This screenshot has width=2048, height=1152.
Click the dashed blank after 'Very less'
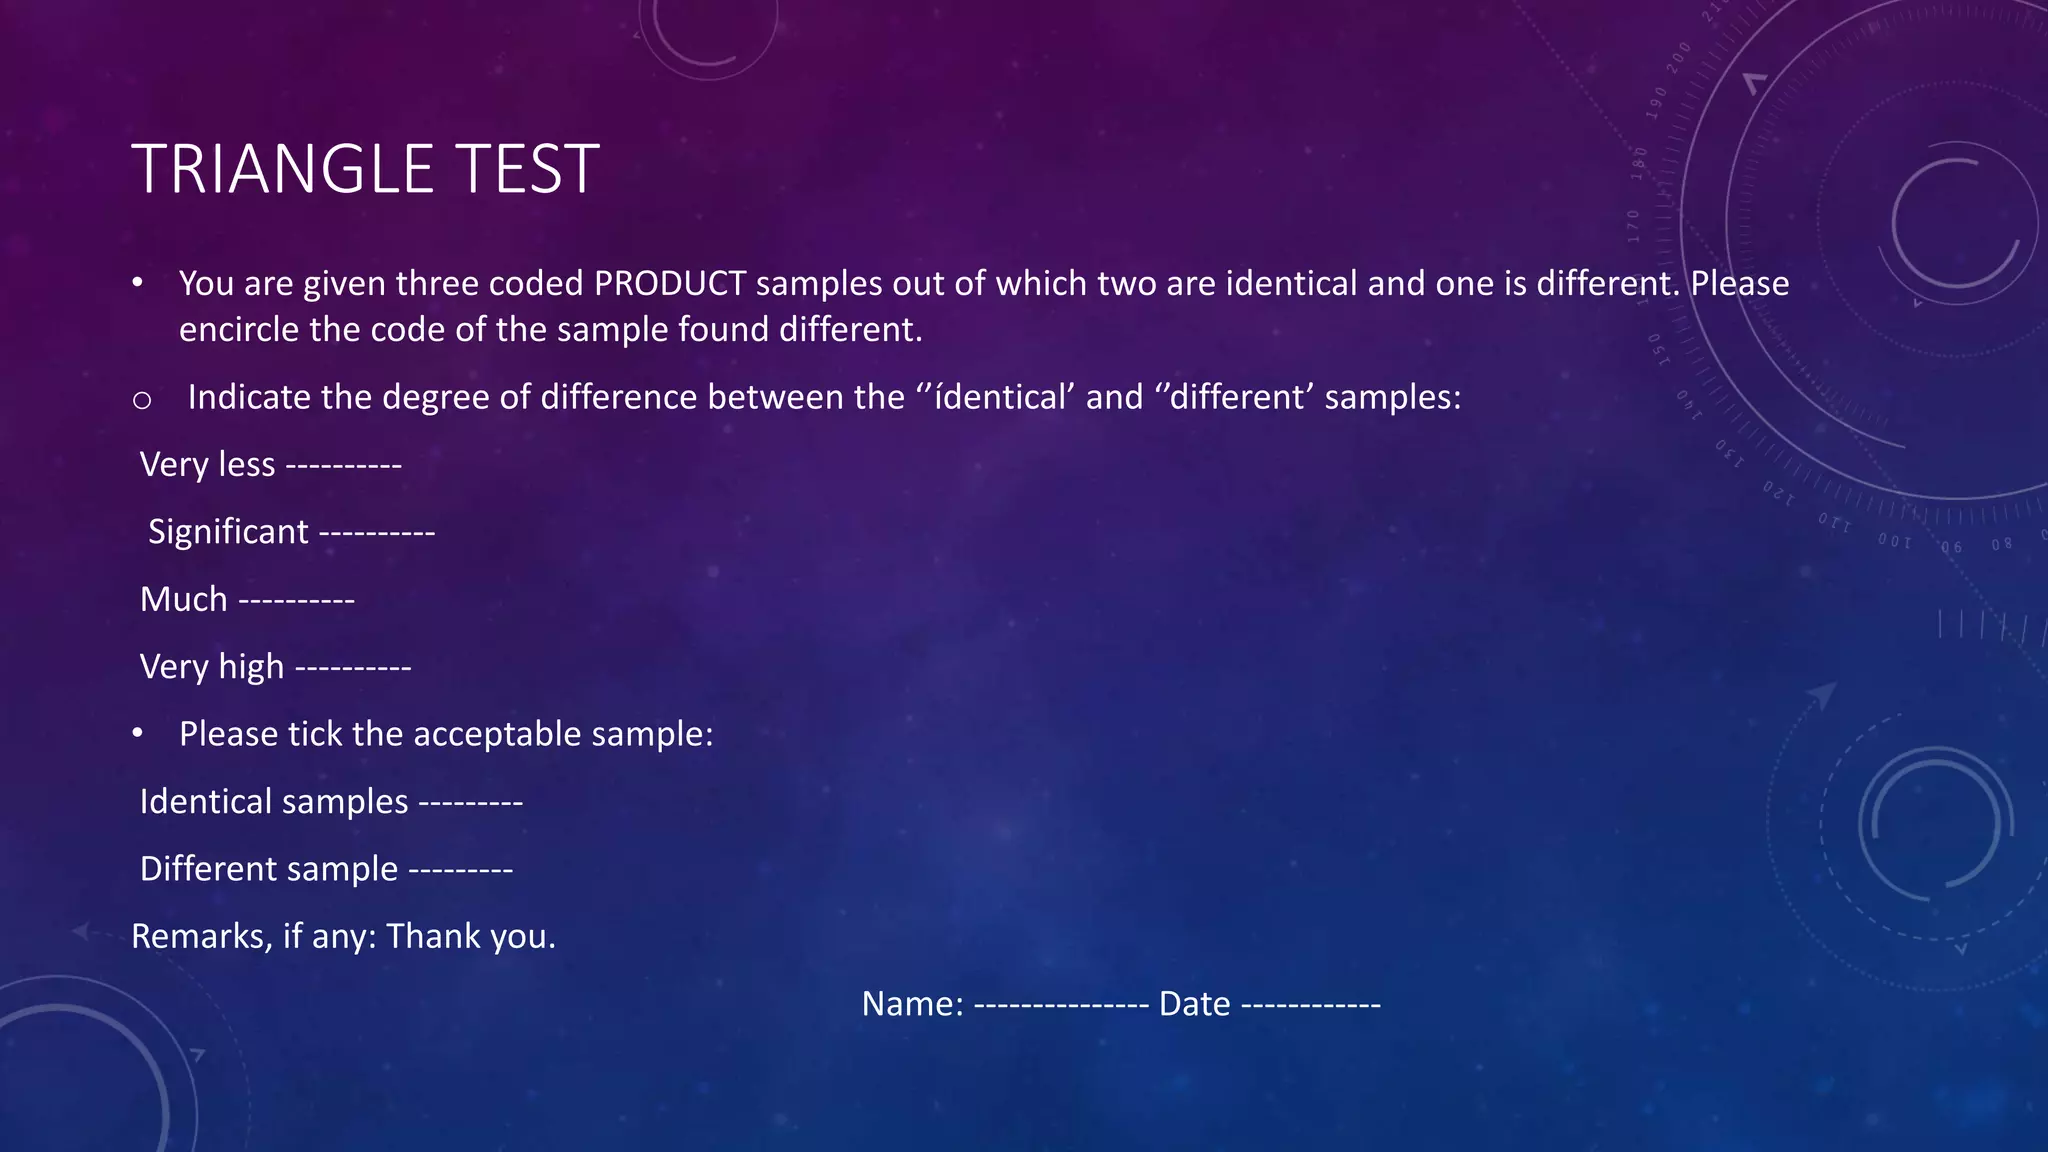pos(344,465)
